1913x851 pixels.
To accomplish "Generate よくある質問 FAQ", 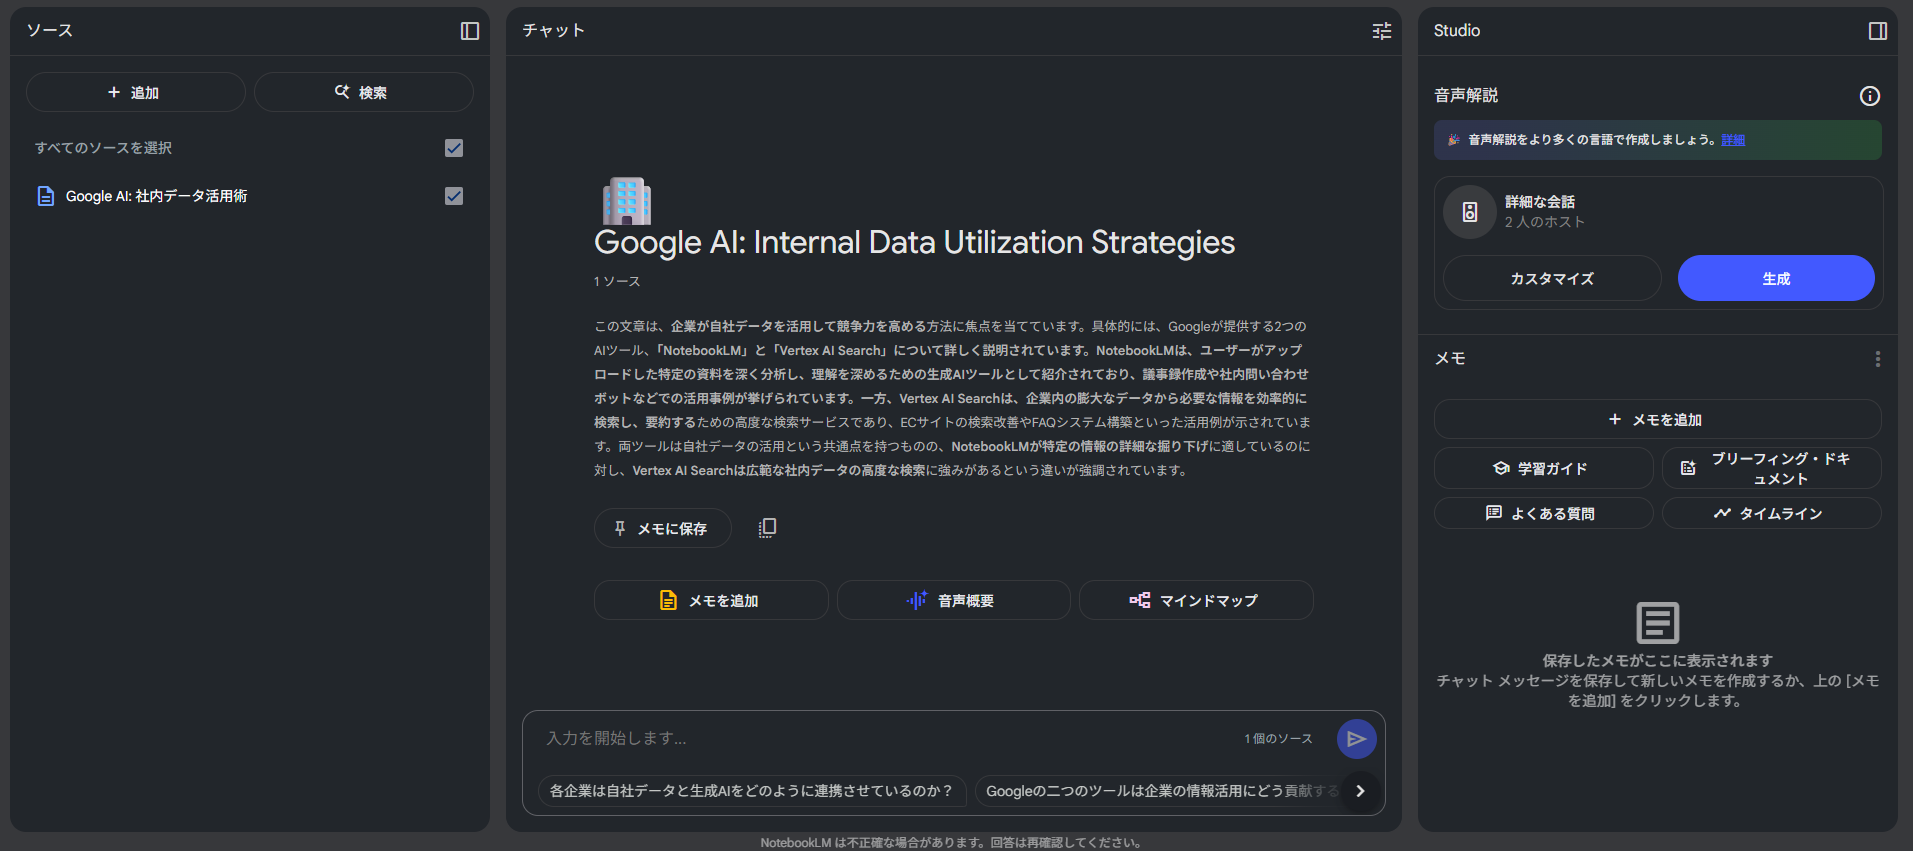I will tap(1544, 513).
